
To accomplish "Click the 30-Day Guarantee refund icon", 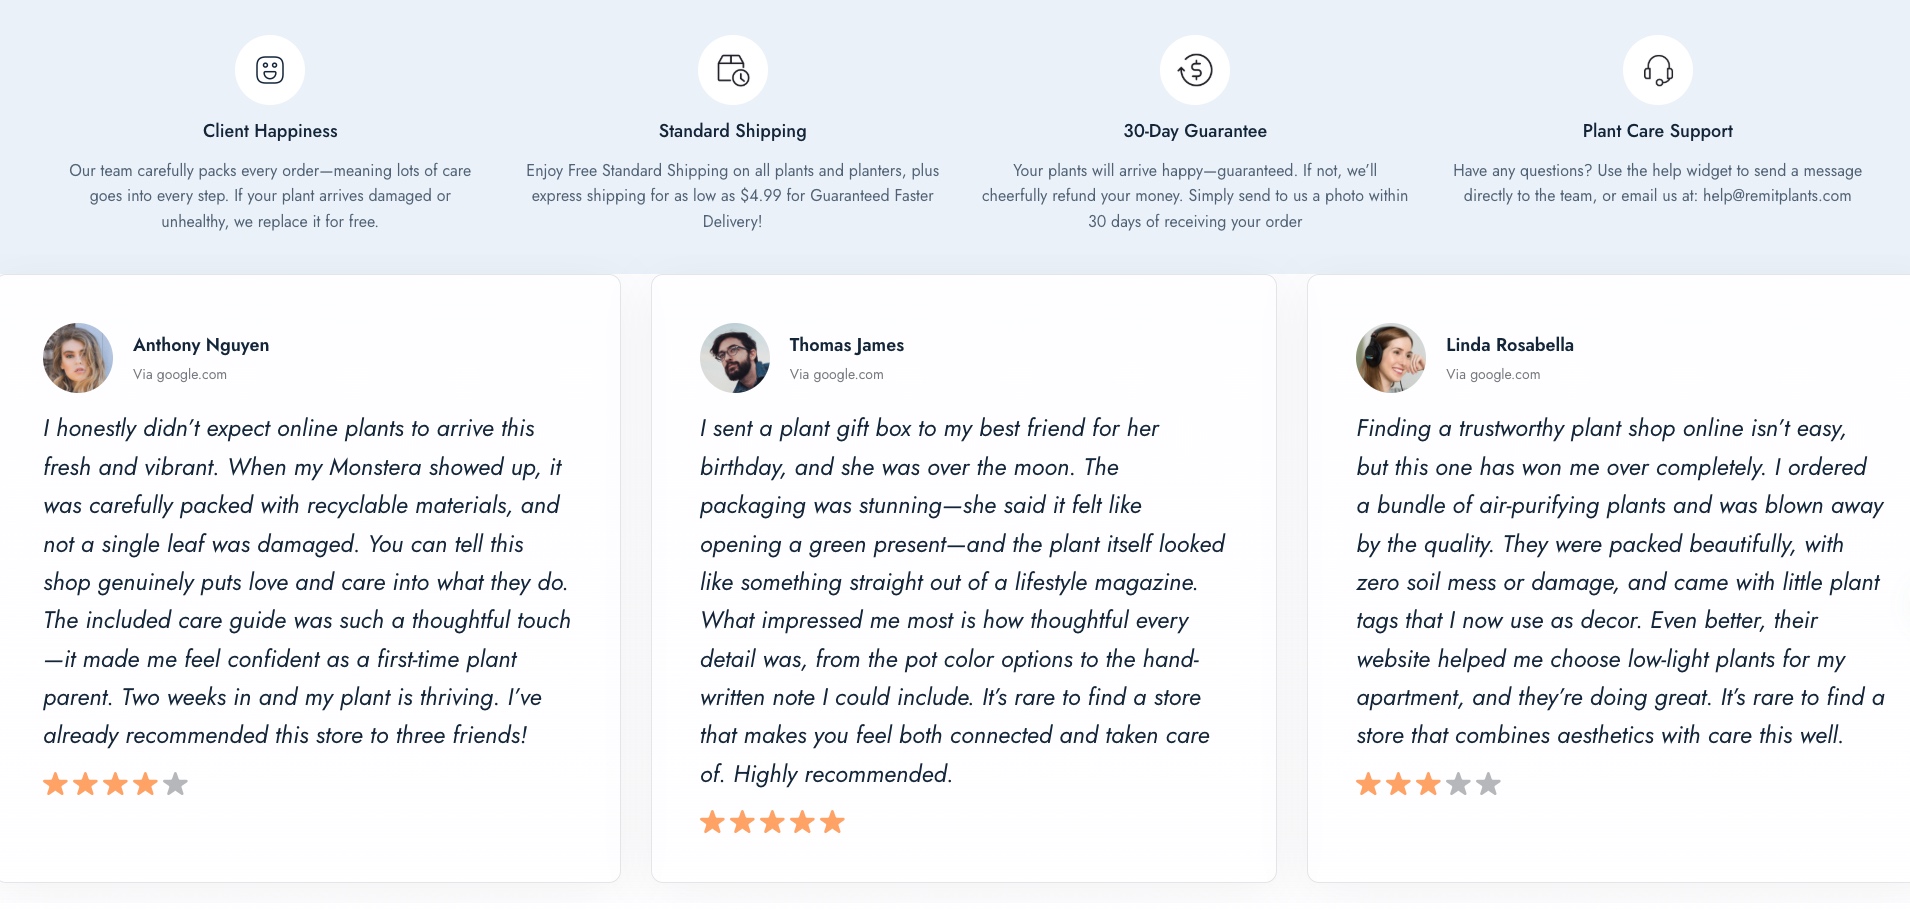I will (x=1195, y=70).
